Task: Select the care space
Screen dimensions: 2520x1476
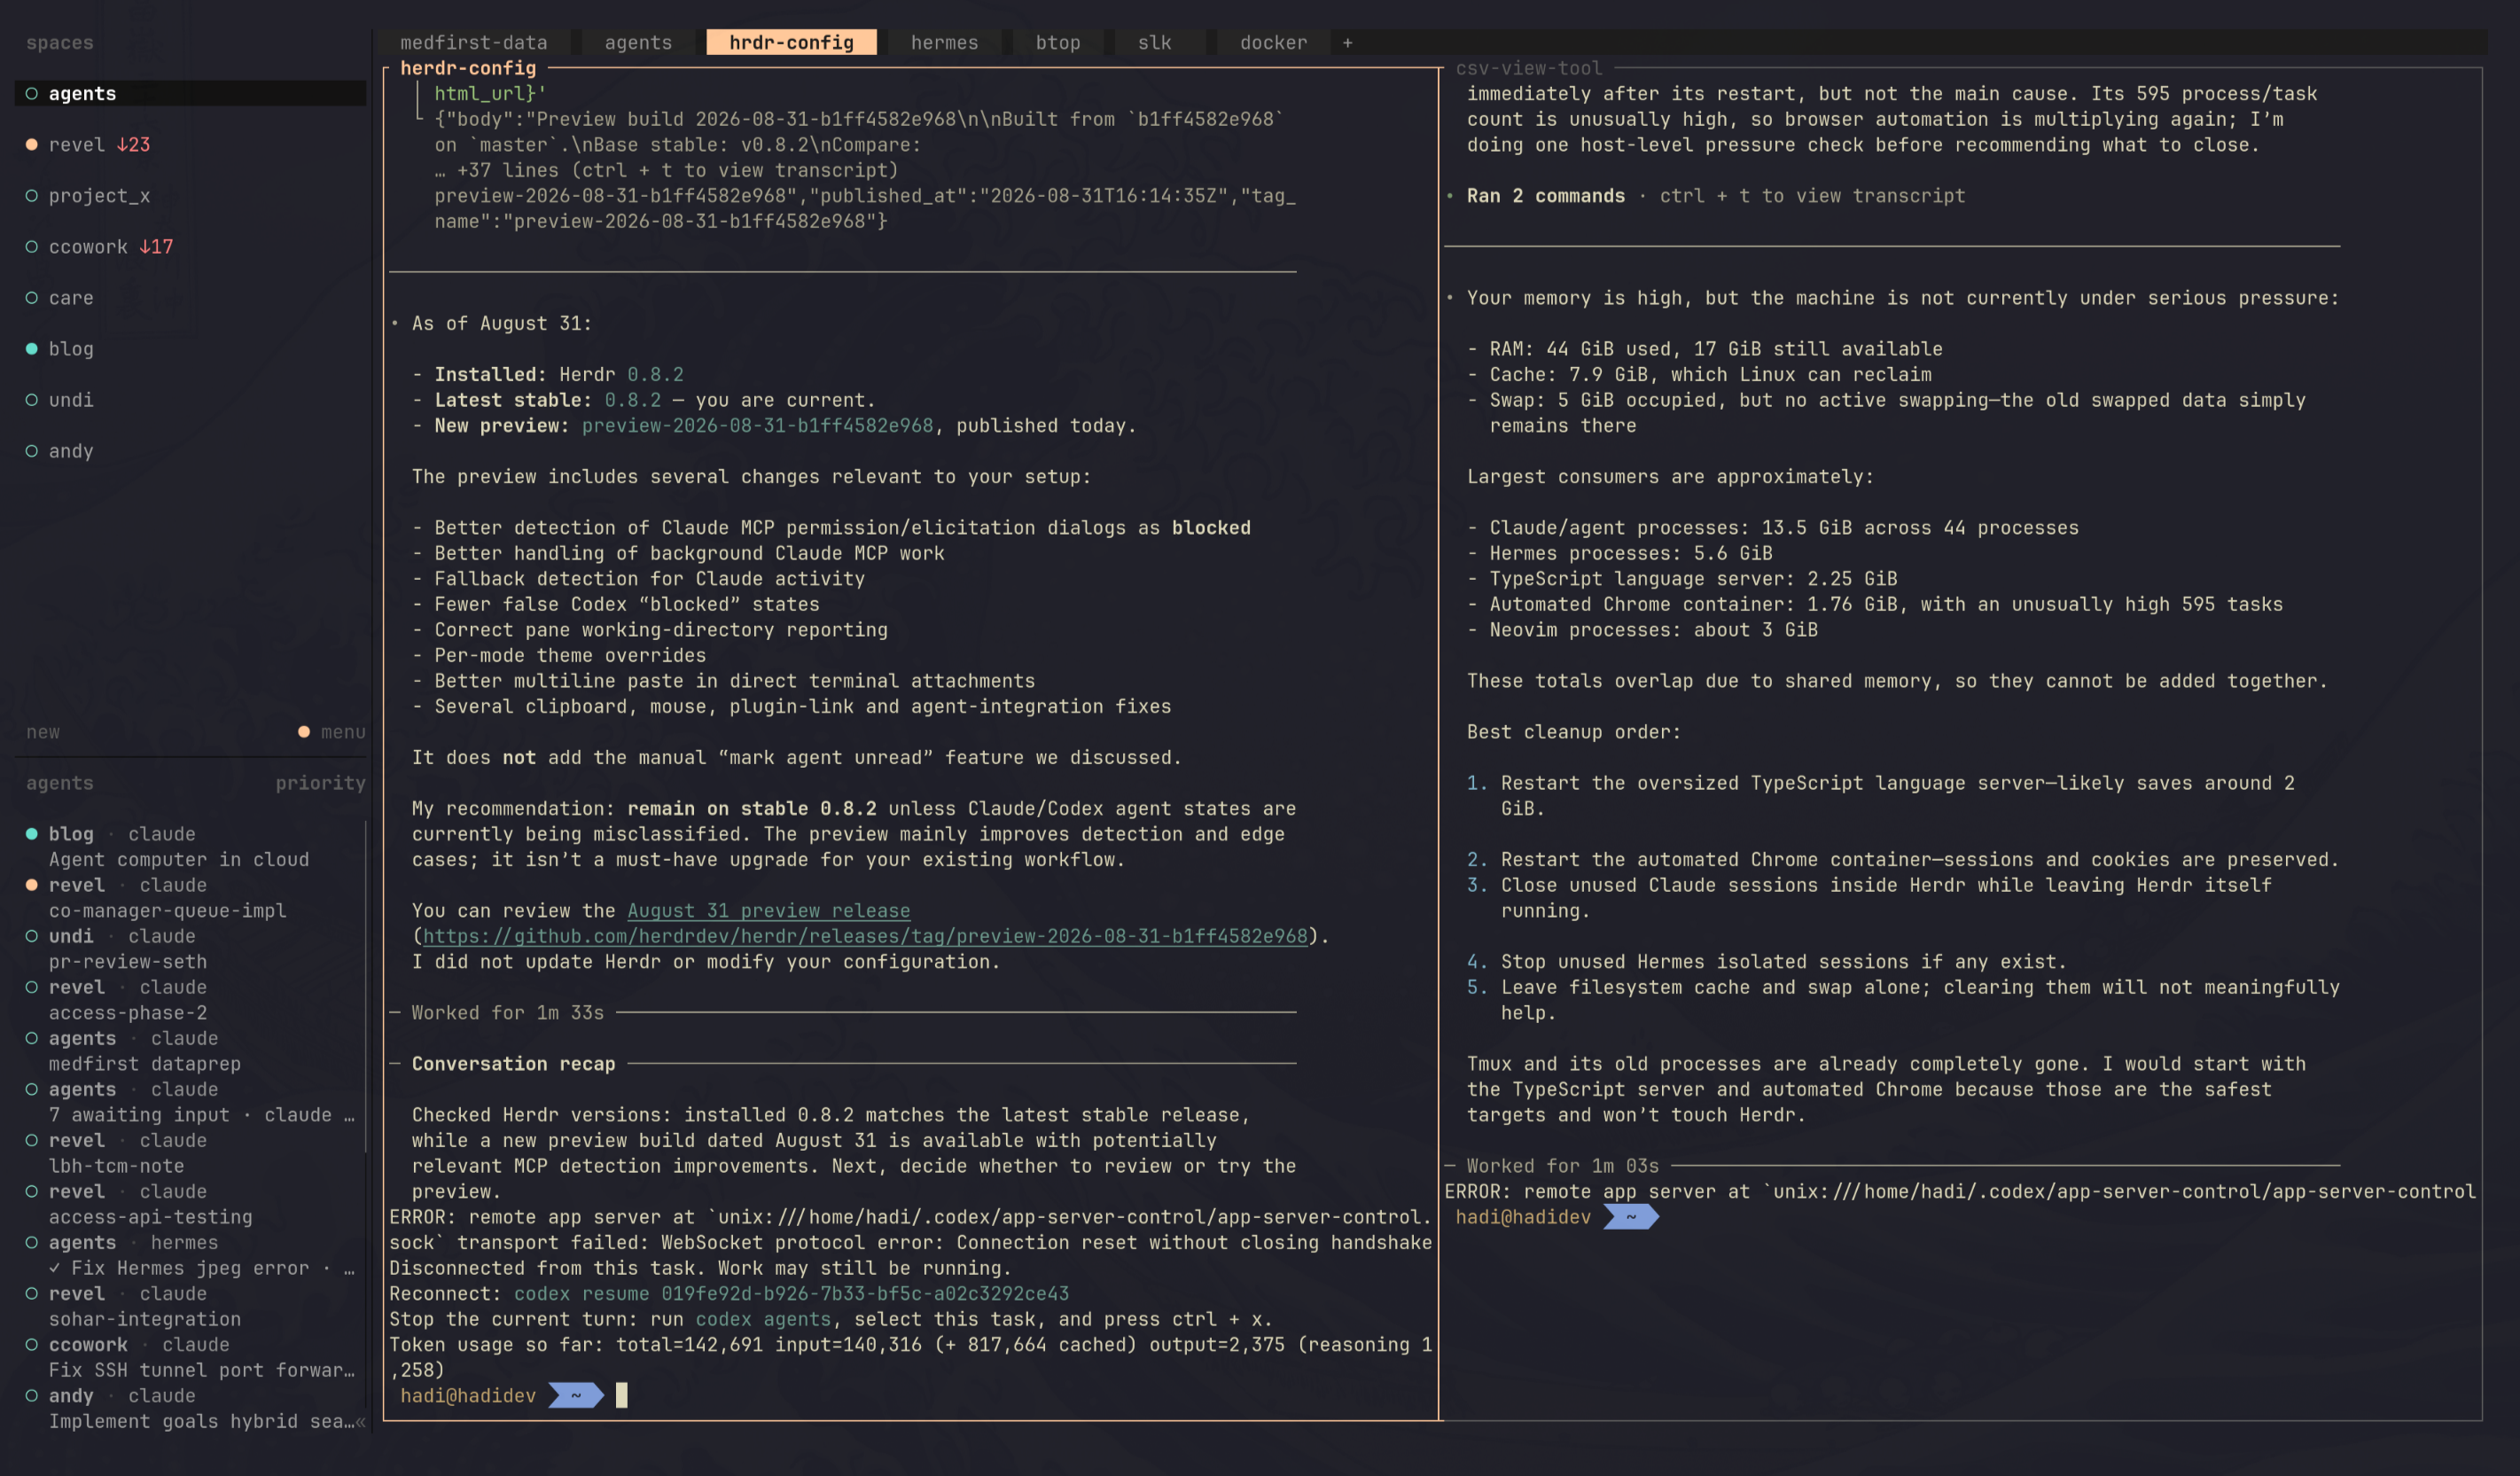Action: pyautogui.click(x=190, y=297)
